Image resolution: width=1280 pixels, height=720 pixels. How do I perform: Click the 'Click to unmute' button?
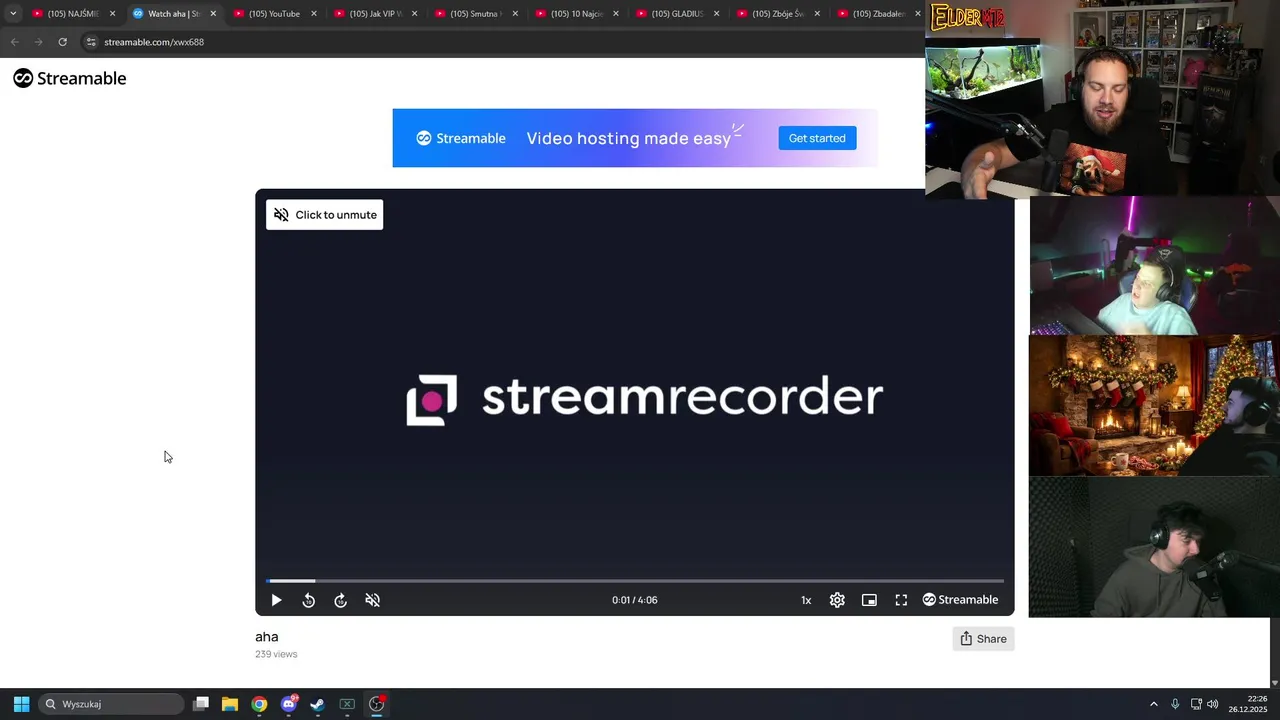tap(324, 215)
